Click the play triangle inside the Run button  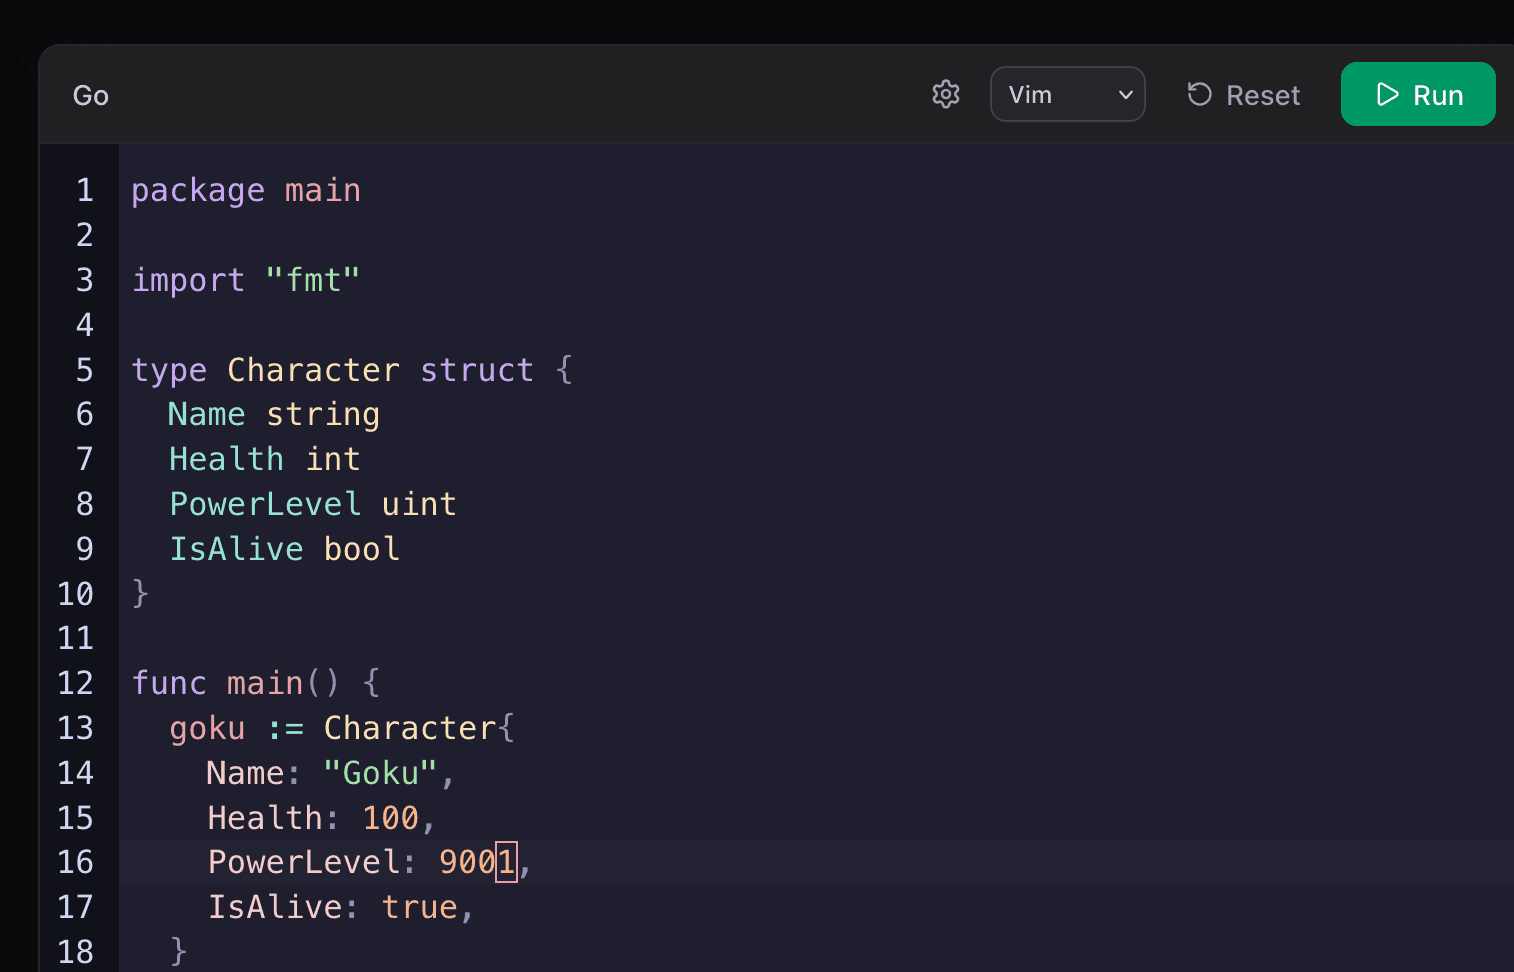pos(1387,94)
